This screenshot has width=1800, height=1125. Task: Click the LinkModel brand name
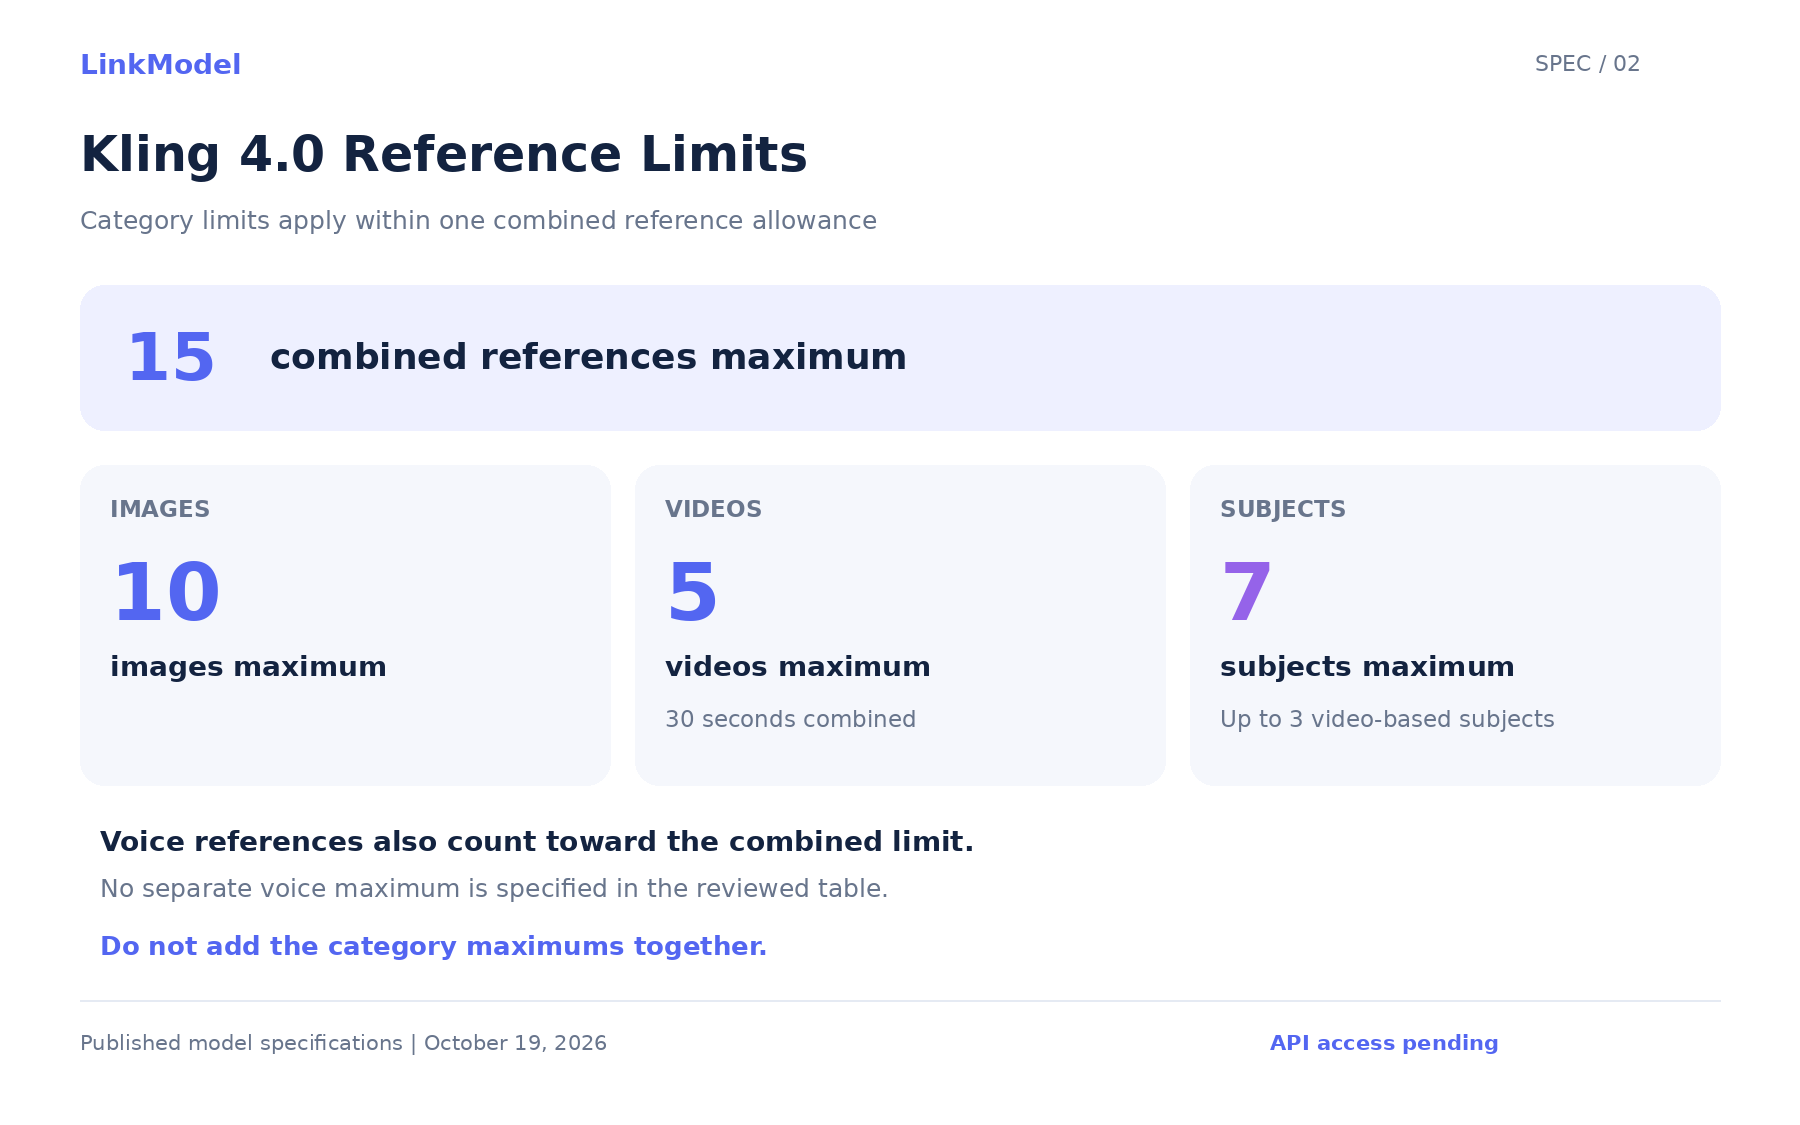click(160, 65)
